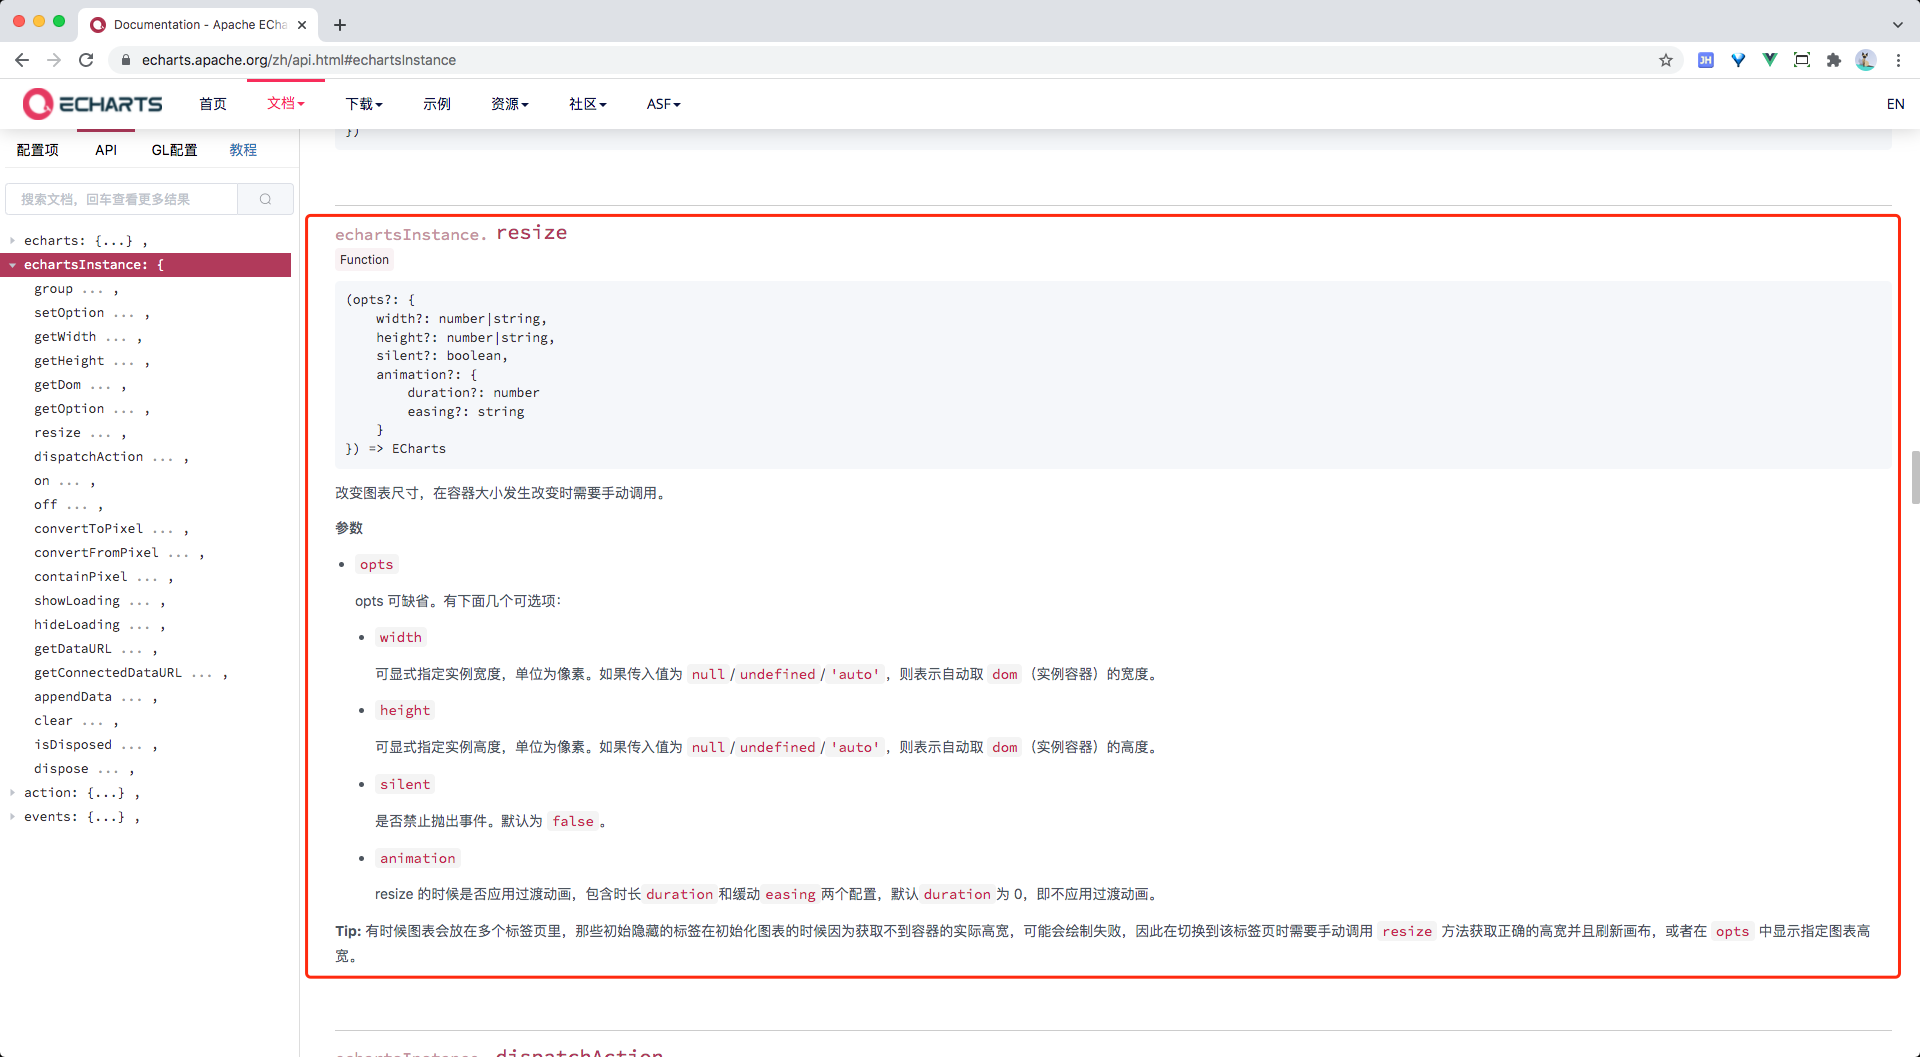Viewport: 1920px width, 1057px height.
Task: Click the page vertical scrollbar thumb
Action: pyautogui.click(x=1915, y=477)
